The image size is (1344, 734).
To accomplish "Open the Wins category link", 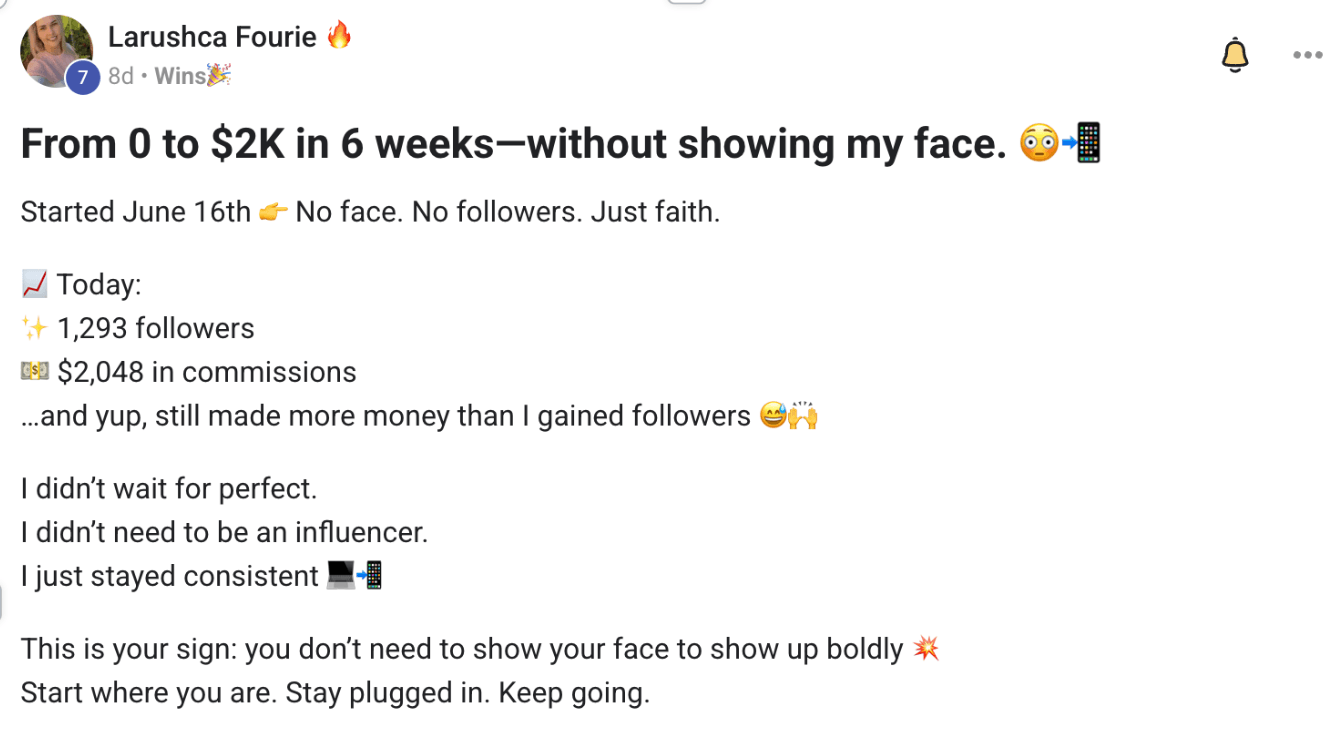I will tap(180, 76).
